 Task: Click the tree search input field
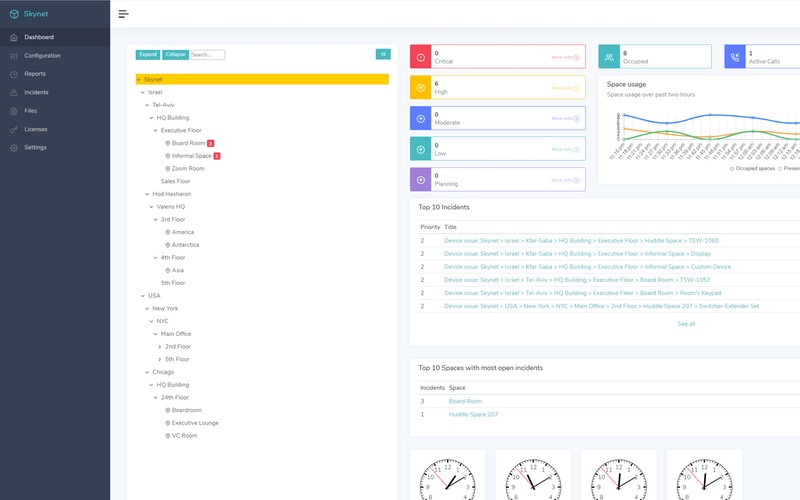point(207,55)
